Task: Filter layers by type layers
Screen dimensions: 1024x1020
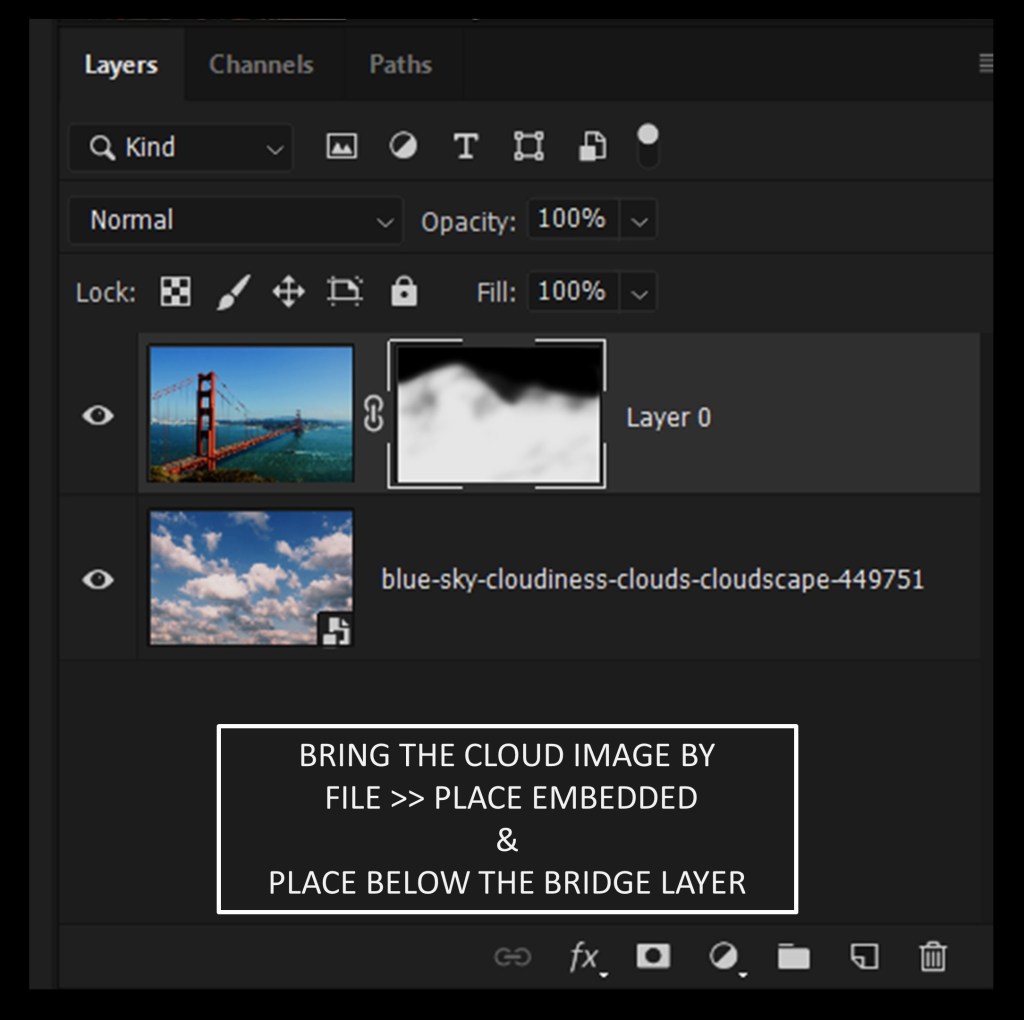Action: pyautogui.click(x=465, y=147)
